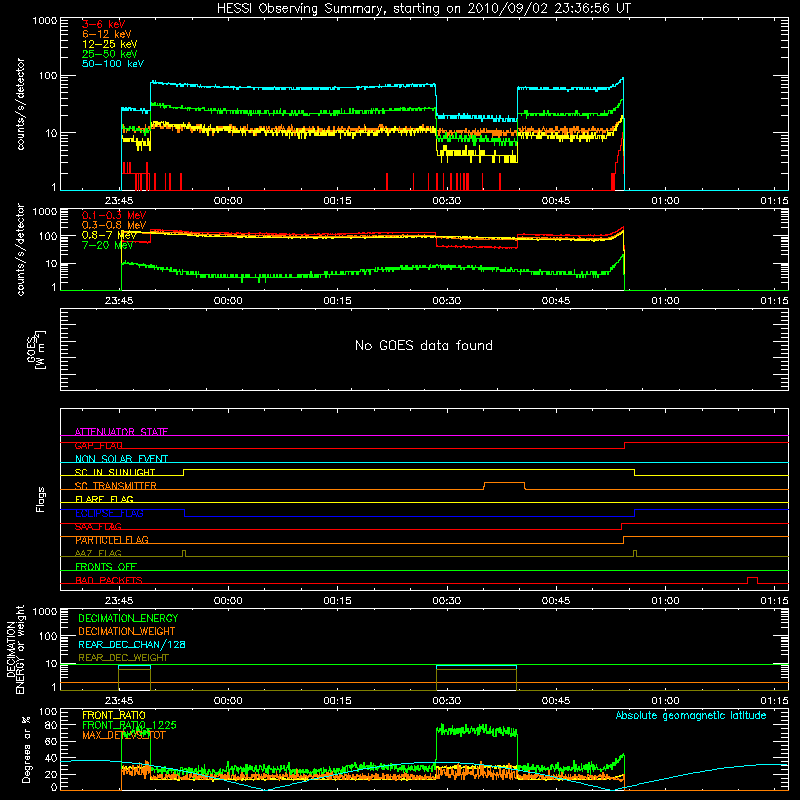Click the yellow FRONT_RATIO legend label
800x800 pixels.
(114, 715)
